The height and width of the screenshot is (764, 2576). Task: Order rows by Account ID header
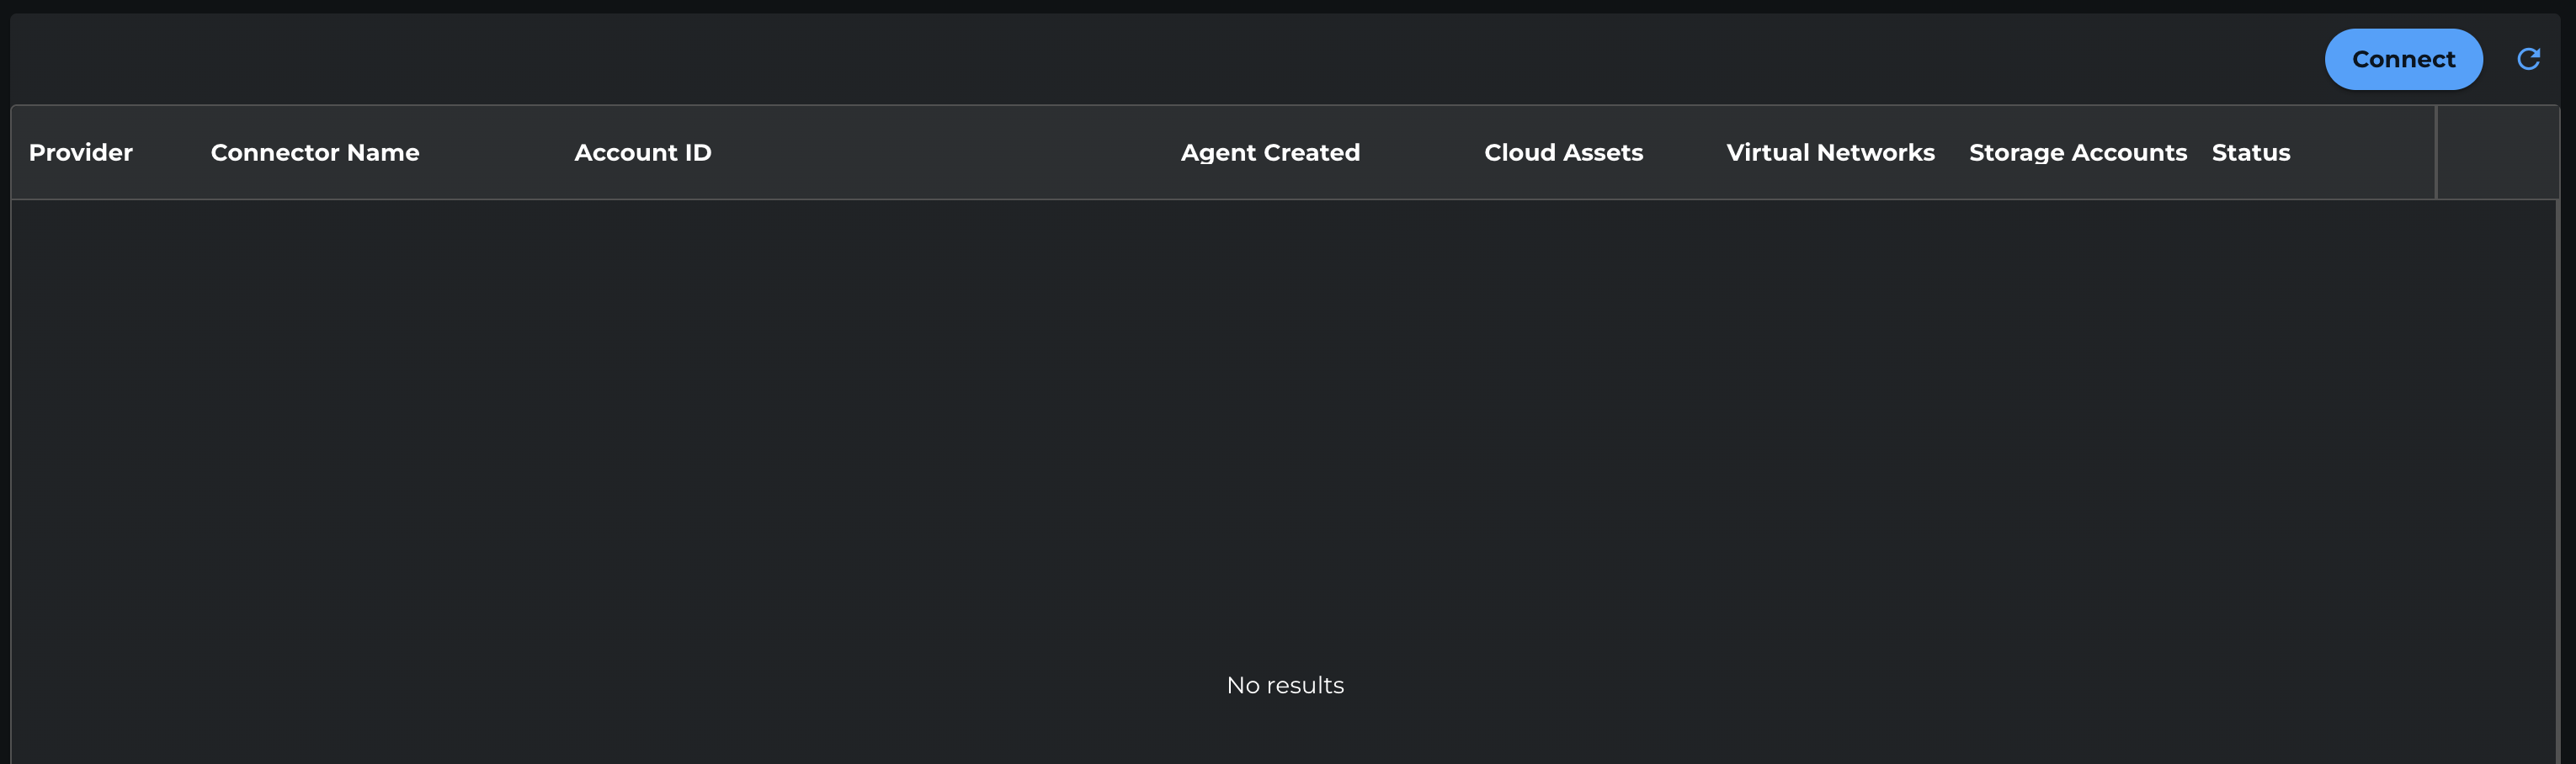(643, 153)
